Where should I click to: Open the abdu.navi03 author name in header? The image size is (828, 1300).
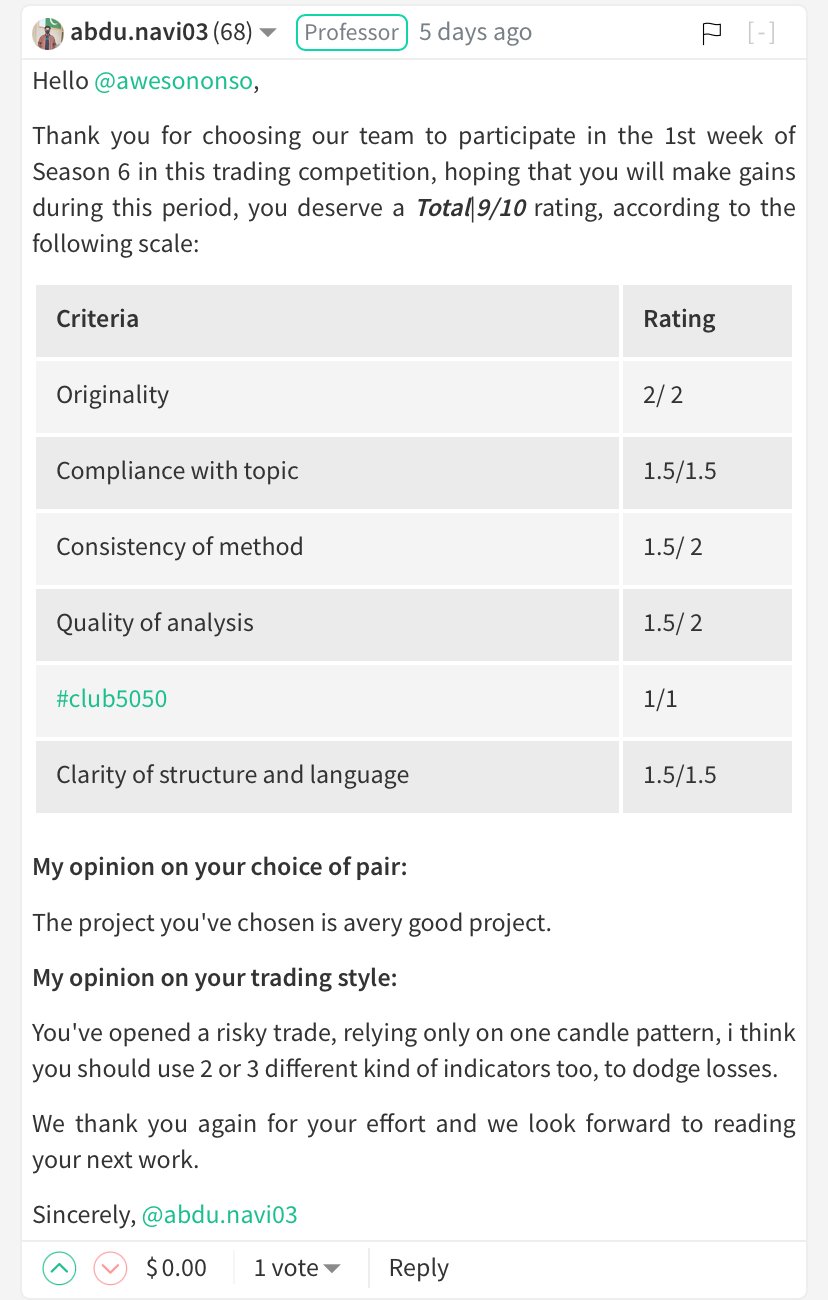pos(138,33)
